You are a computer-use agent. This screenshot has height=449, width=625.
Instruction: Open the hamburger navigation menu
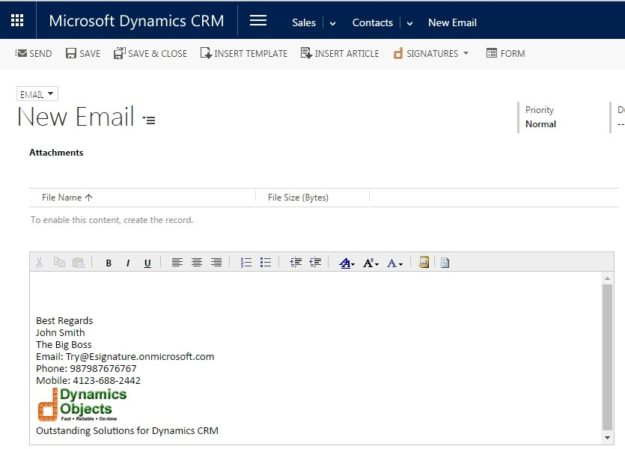tap(258, 20)
